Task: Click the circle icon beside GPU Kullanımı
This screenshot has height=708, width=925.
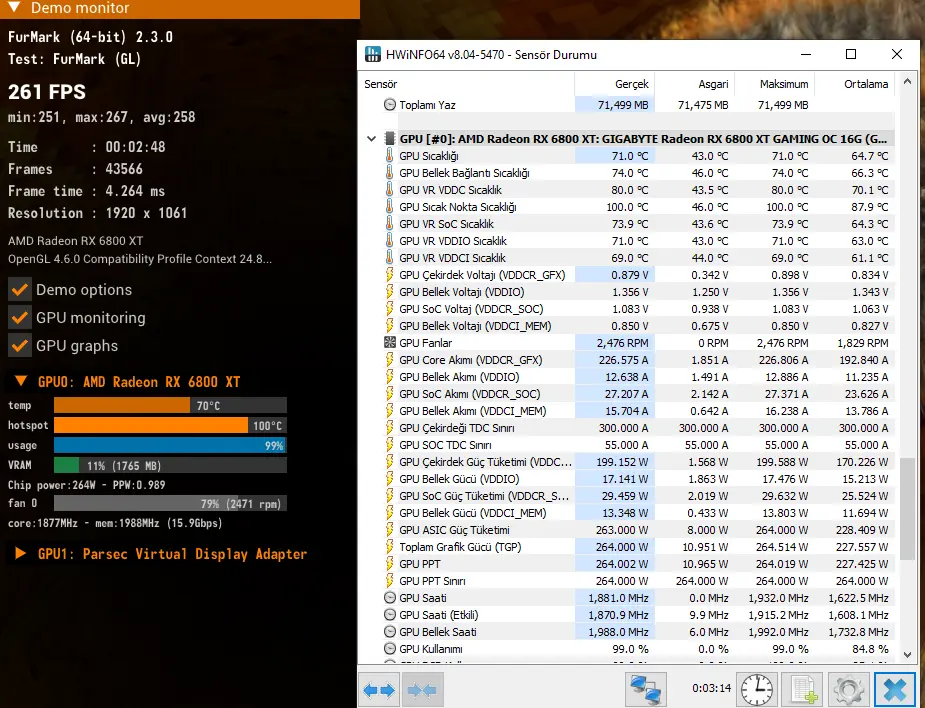Action: click(x=389, y=648)
